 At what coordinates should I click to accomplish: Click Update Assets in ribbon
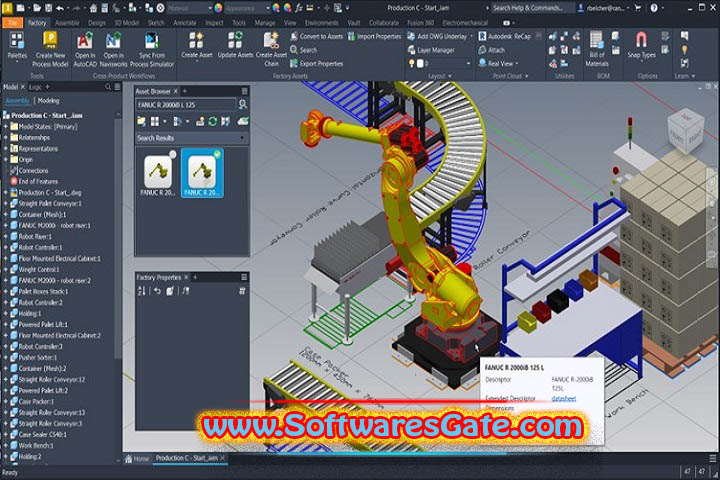point(235,45)
